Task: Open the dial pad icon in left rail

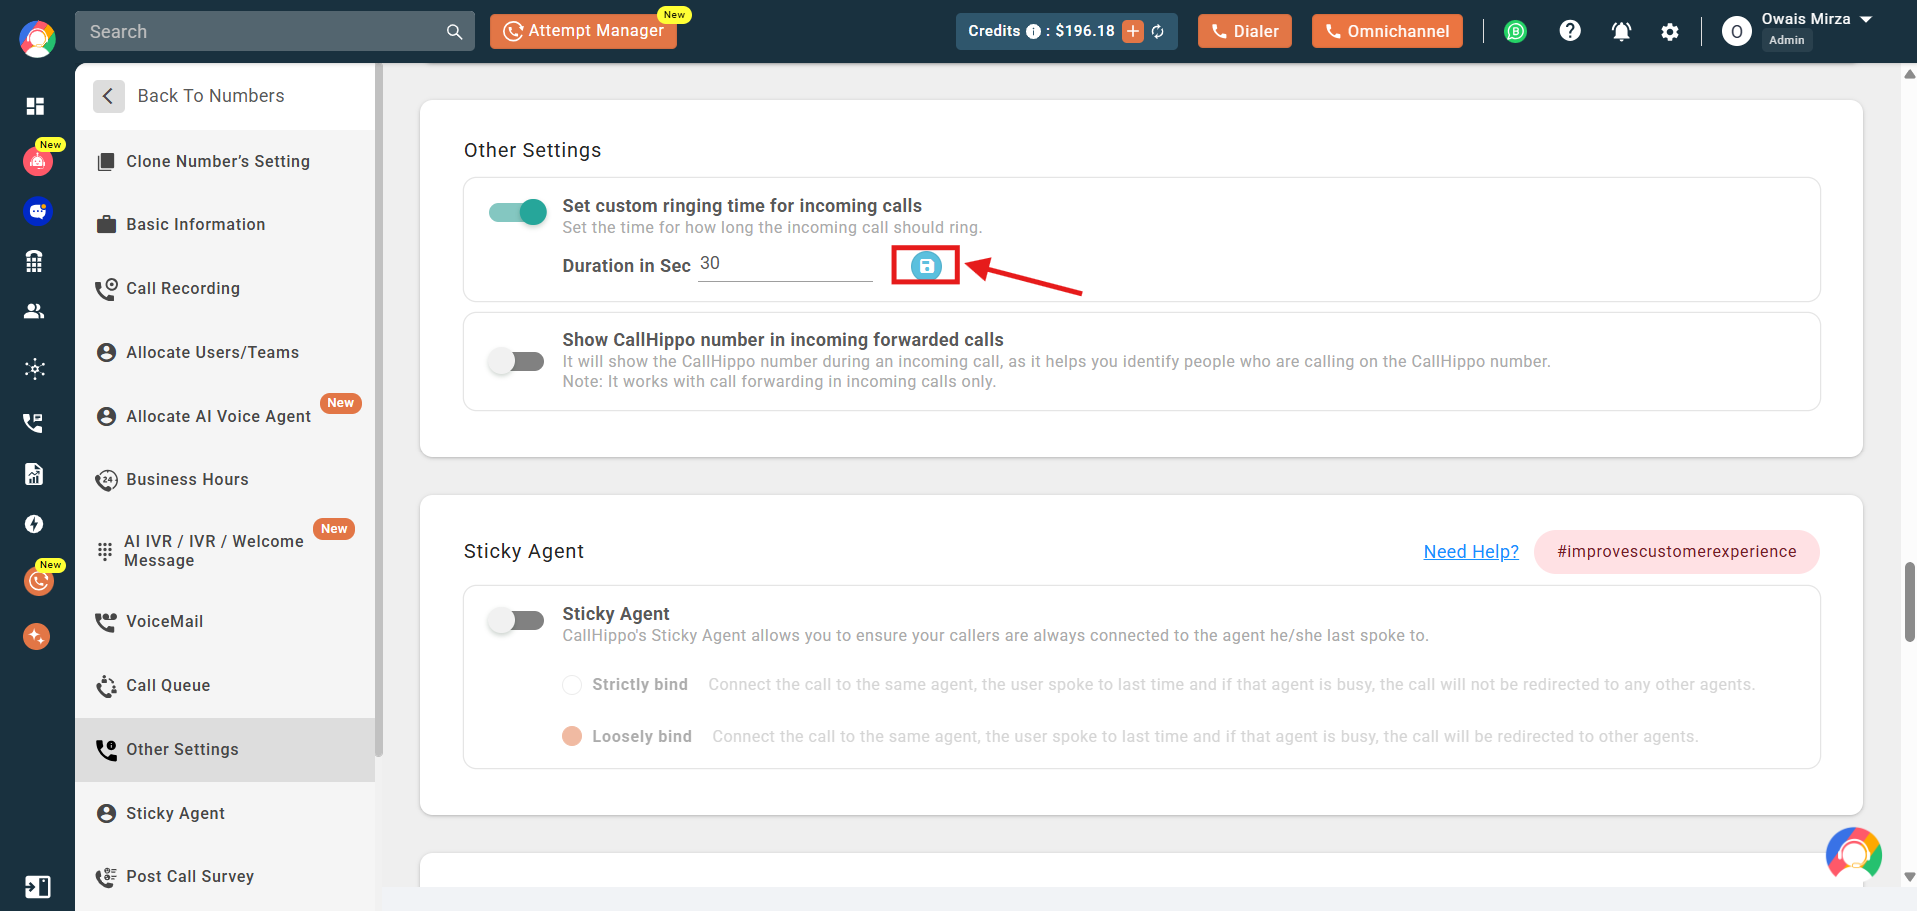Action: tap(35, 261)
